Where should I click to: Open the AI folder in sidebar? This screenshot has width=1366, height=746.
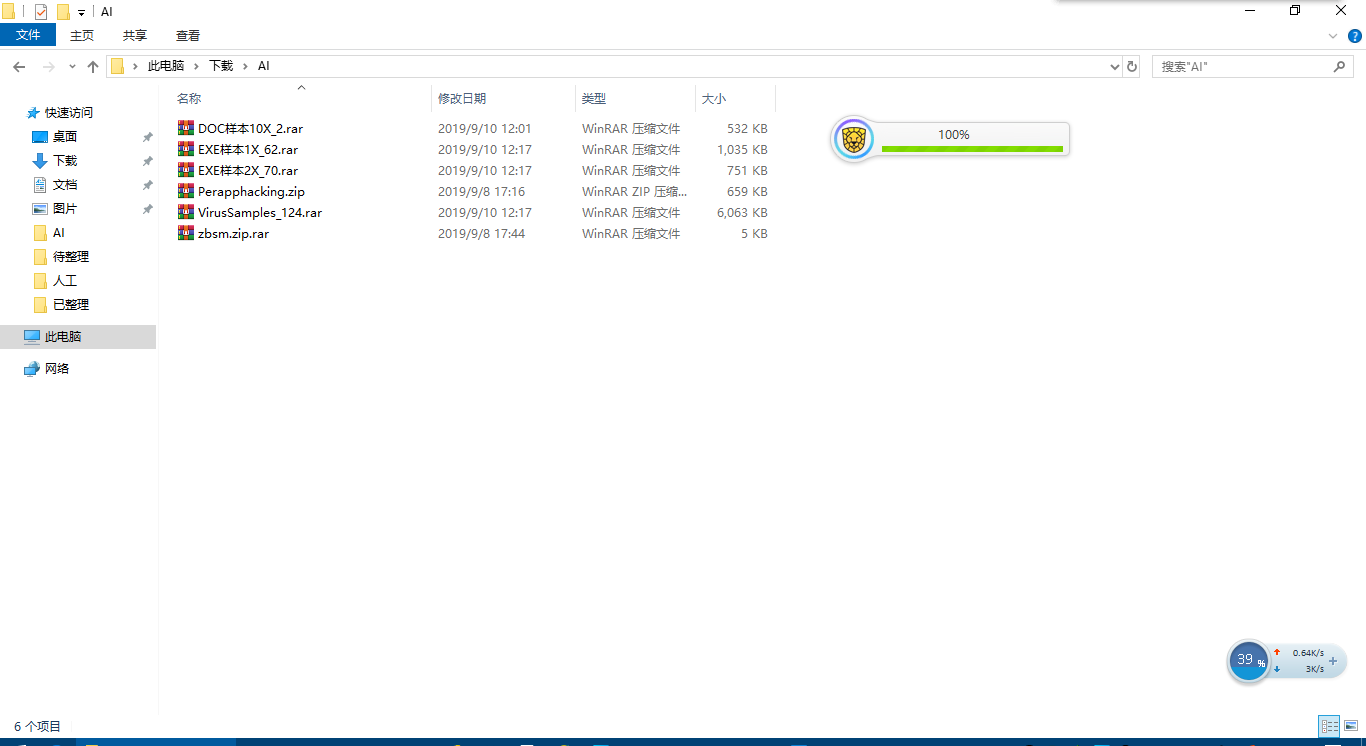[58, 233]
